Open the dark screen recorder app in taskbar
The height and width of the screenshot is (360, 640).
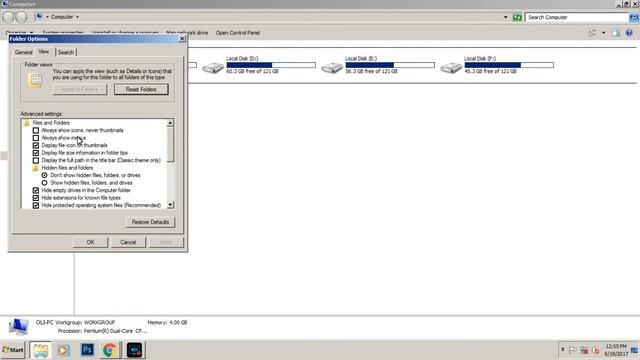point(134,350)
